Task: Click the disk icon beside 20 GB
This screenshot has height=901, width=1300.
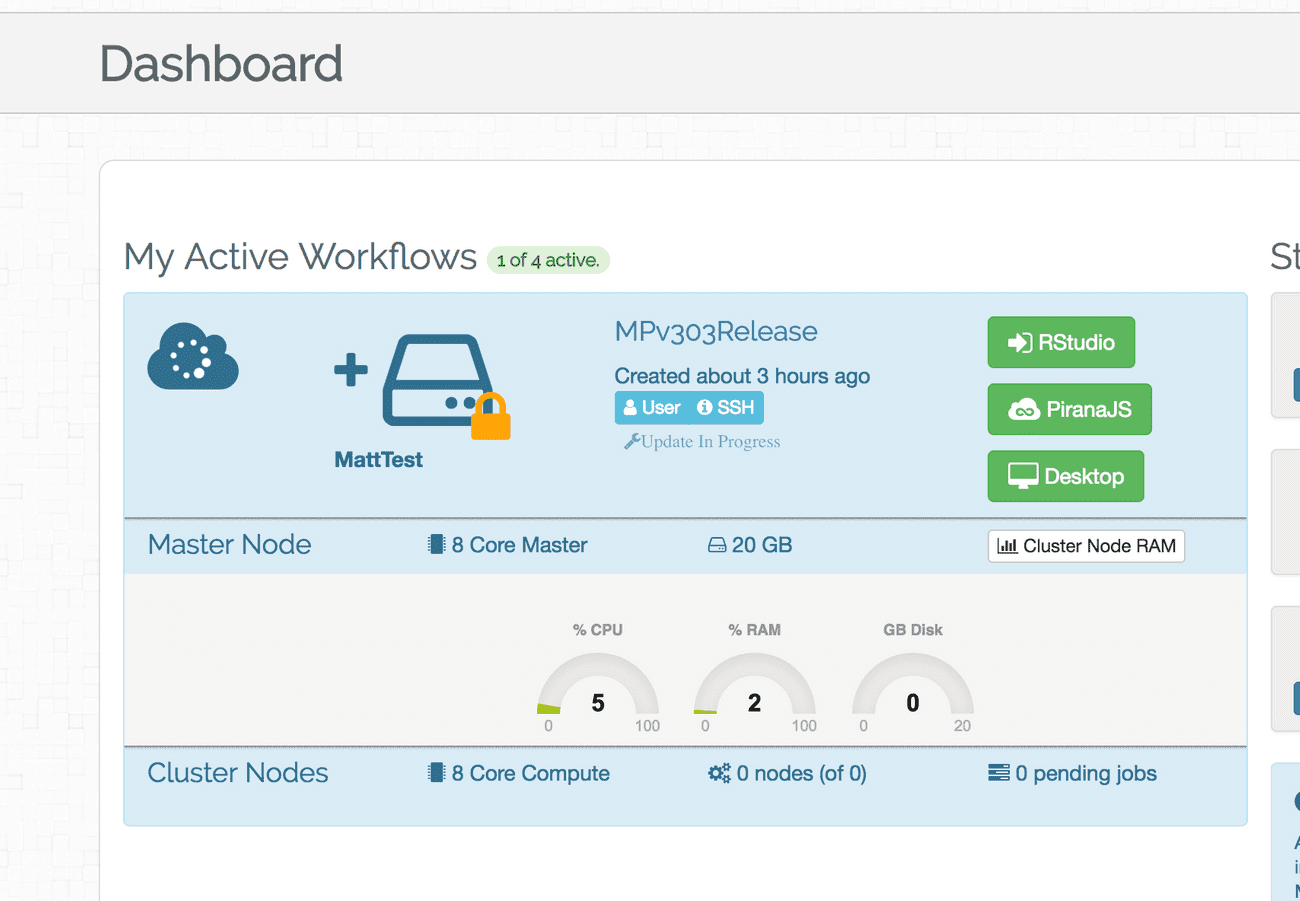Action: pyautogui.click(x=716, y=544)
